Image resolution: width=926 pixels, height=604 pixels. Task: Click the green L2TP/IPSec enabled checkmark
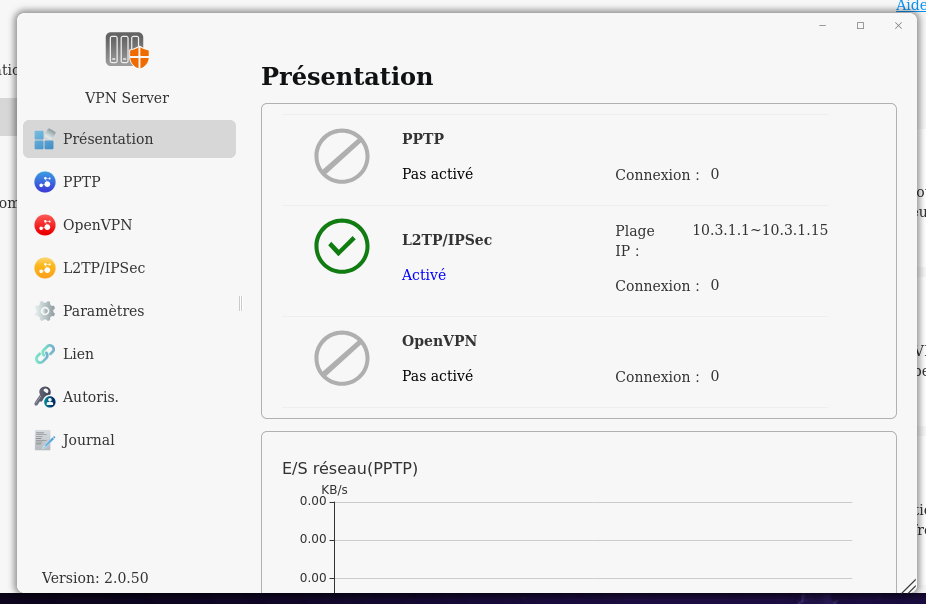pos(342,246)
